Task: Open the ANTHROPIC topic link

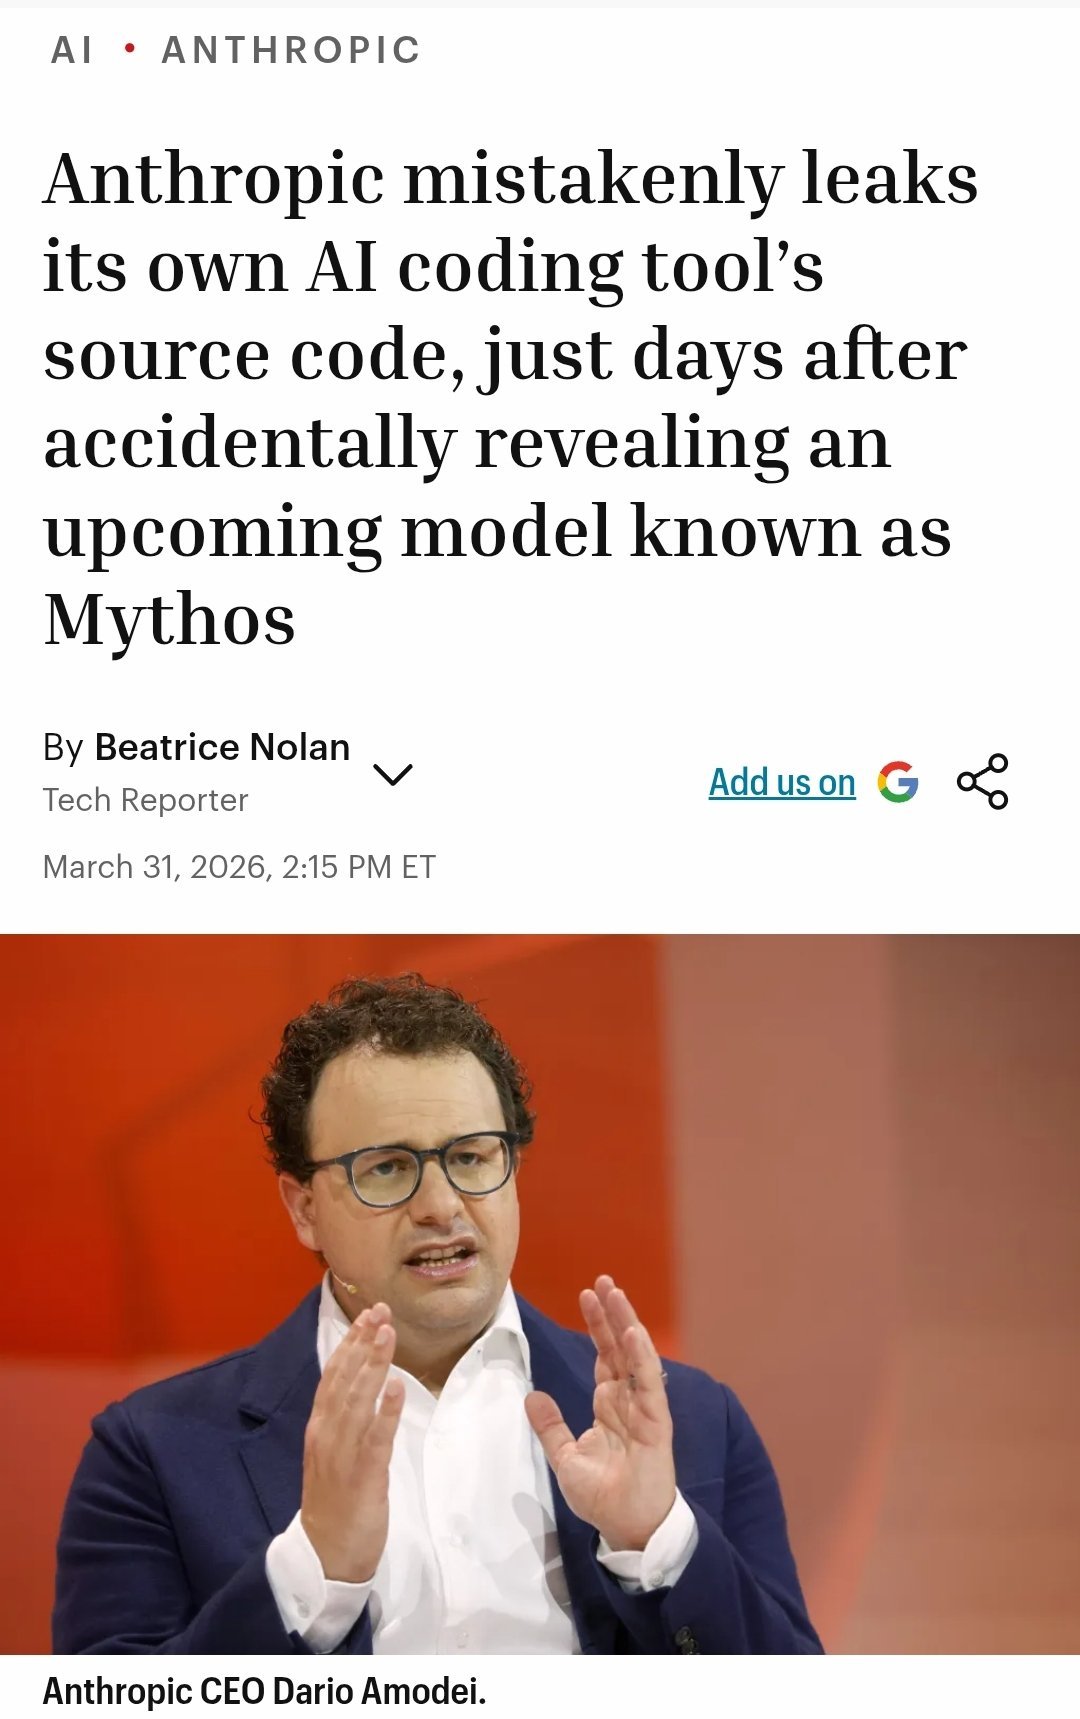Action: click(291, 49)
